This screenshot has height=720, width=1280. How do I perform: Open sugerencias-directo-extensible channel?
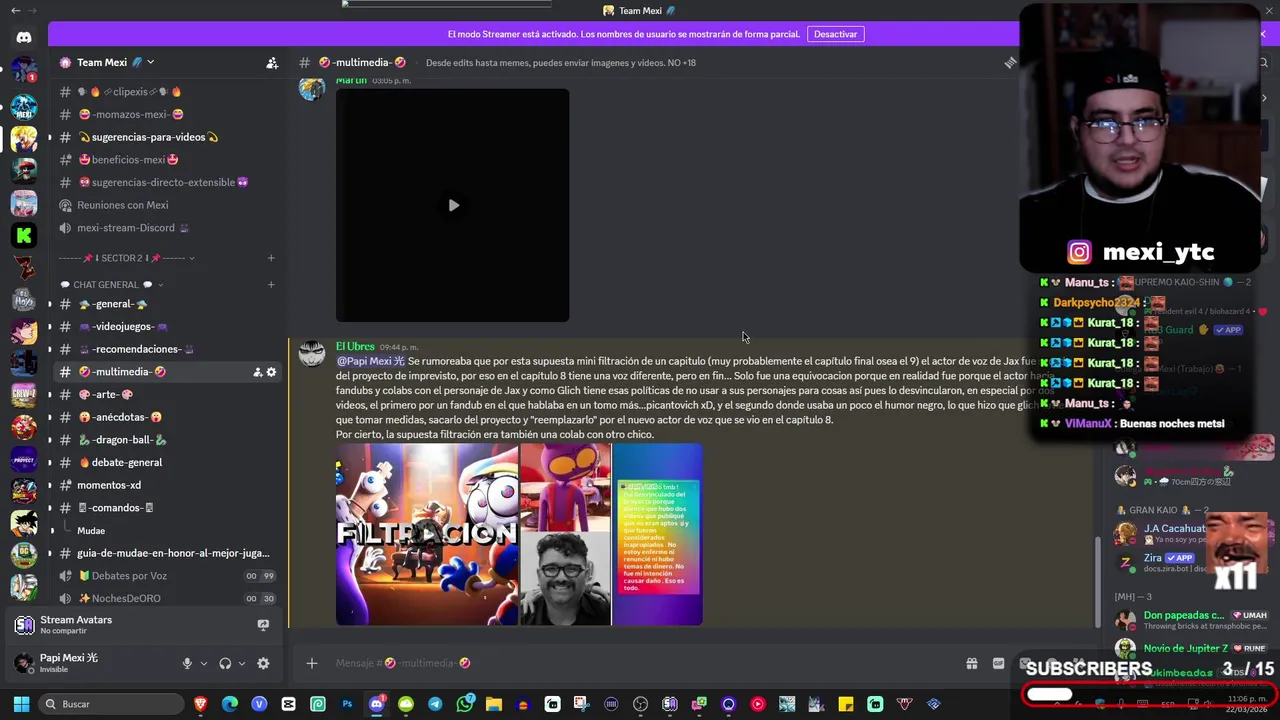coord(168,183)
